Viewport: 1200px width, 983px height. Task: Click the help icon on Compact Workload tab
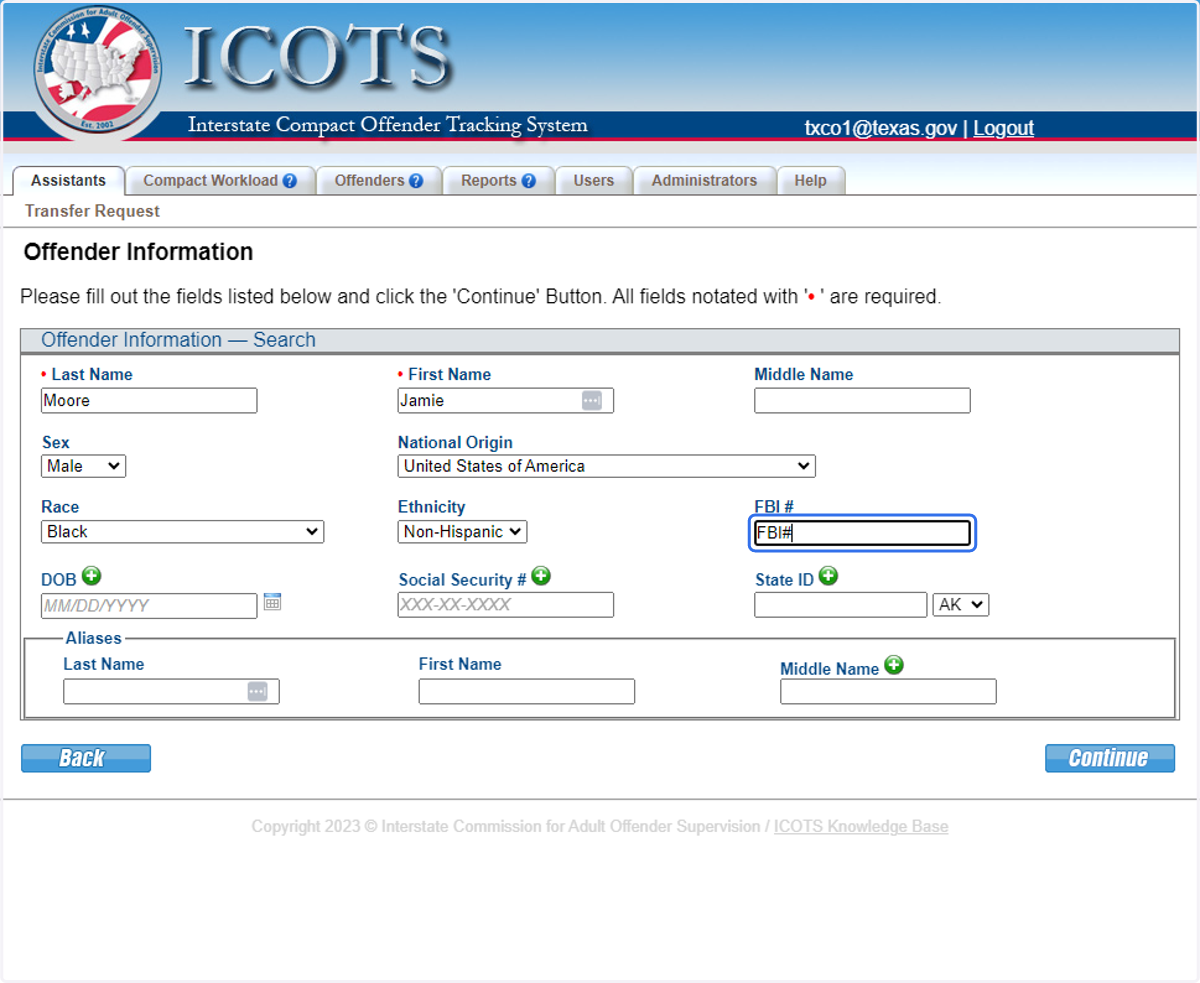289,181
